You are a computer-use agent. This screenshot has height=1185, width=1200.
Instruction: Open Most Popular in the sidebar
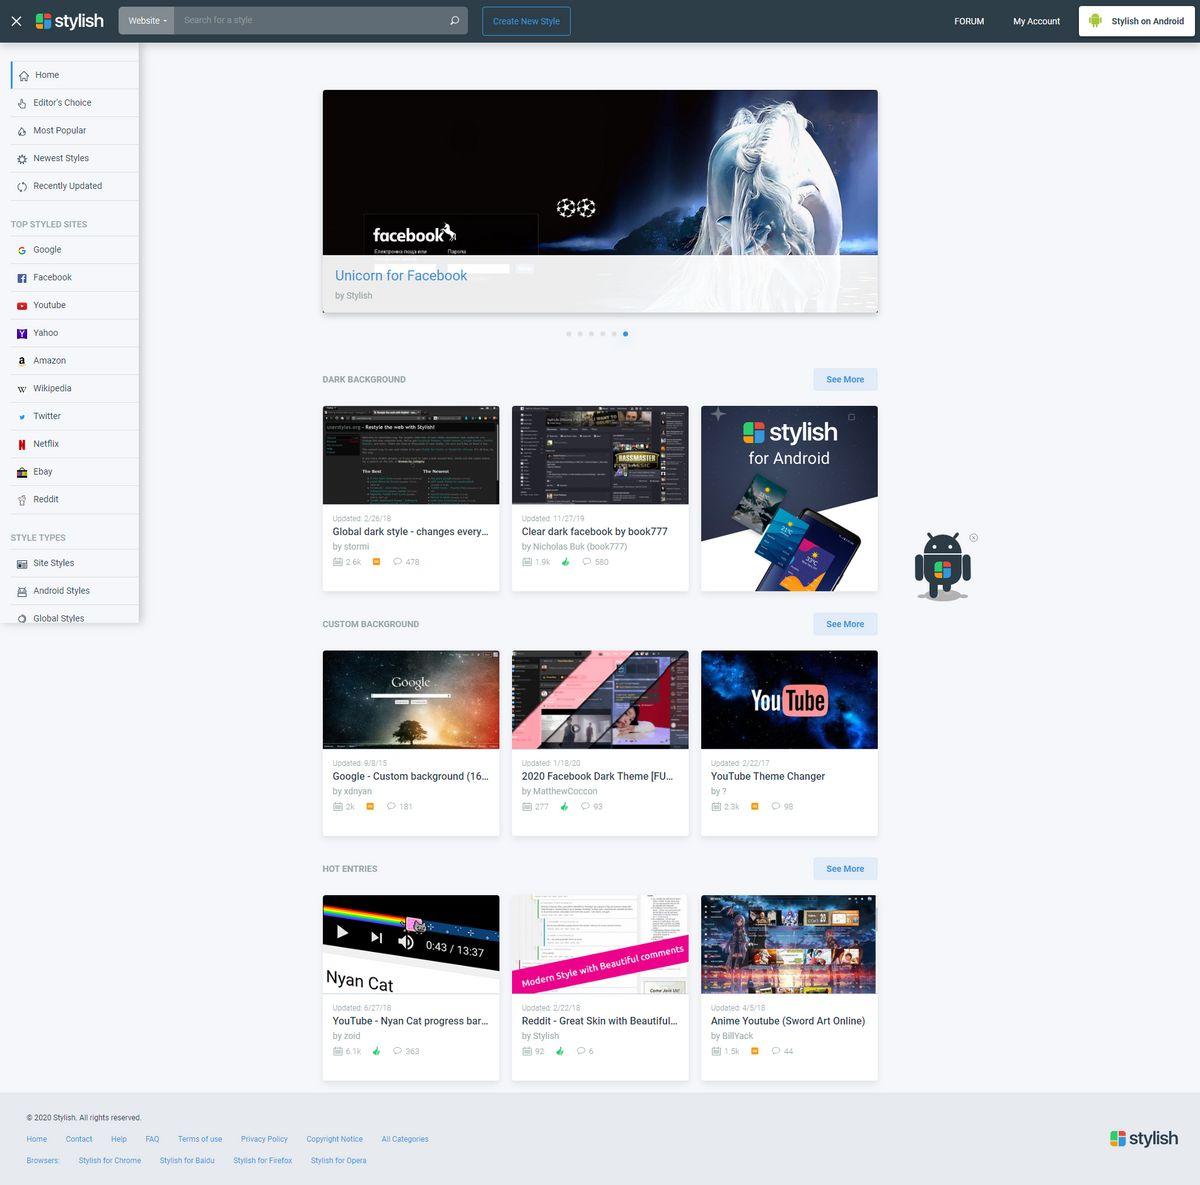pyautogui.click(x=75, y=131)
